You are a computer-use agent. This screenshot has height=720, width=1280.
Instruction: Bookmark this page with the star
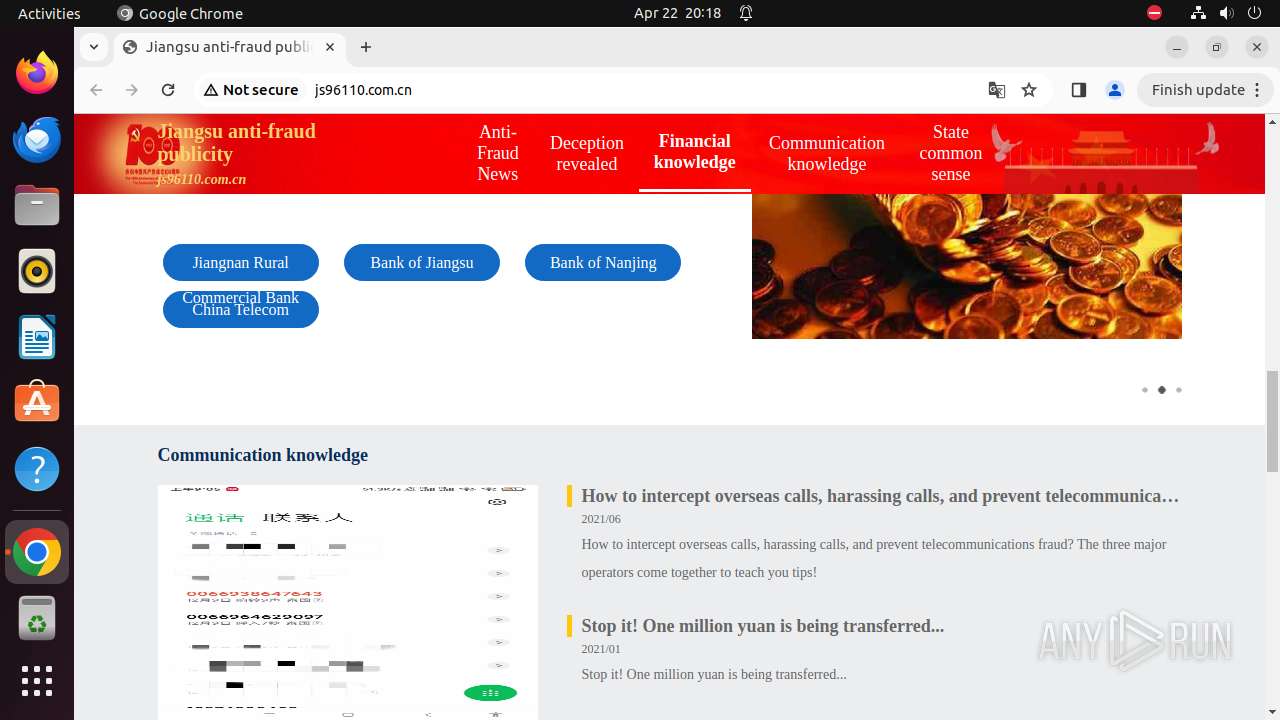point(1029,90)
